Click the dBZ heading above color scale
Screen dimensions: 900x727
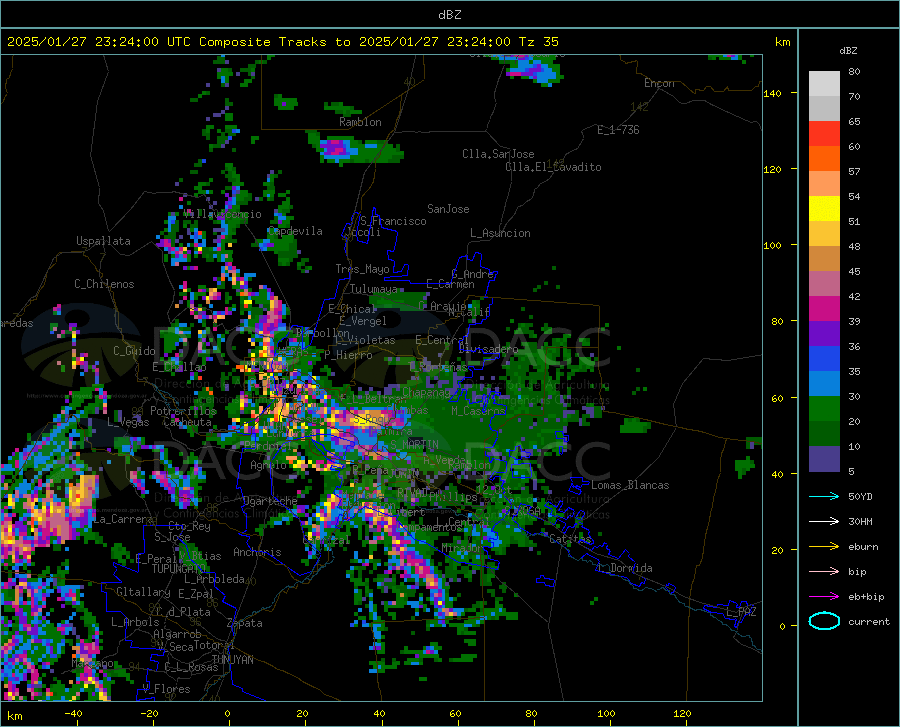coord(848,50)
